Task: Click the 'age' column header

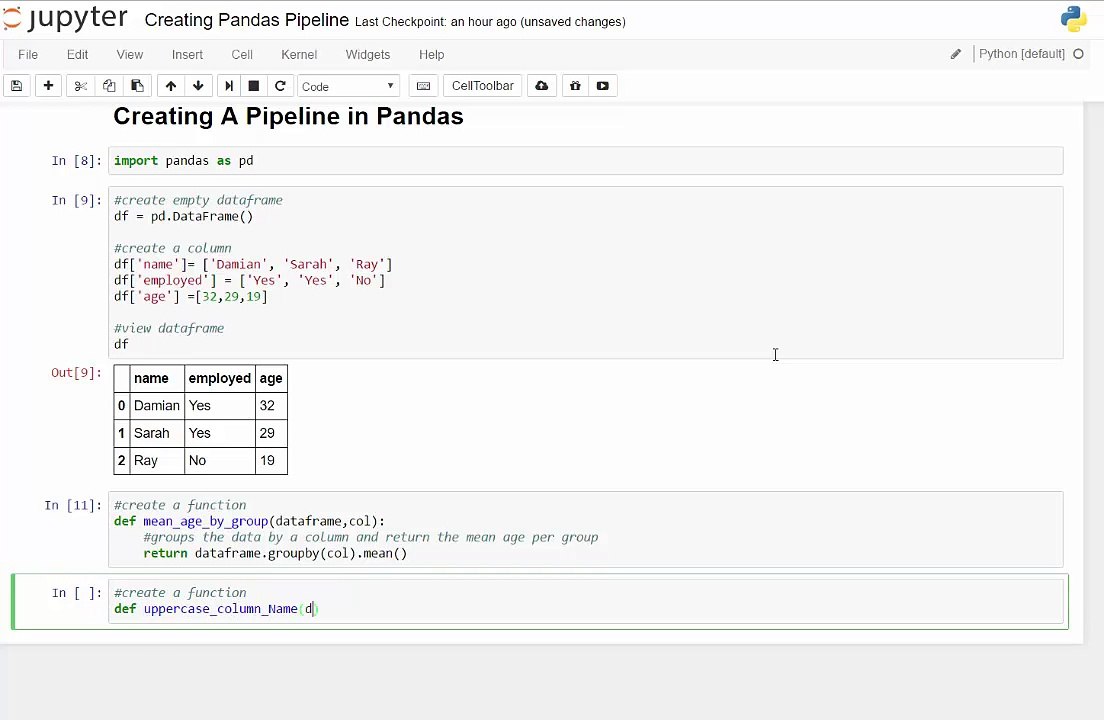Action: pos(270,379)
